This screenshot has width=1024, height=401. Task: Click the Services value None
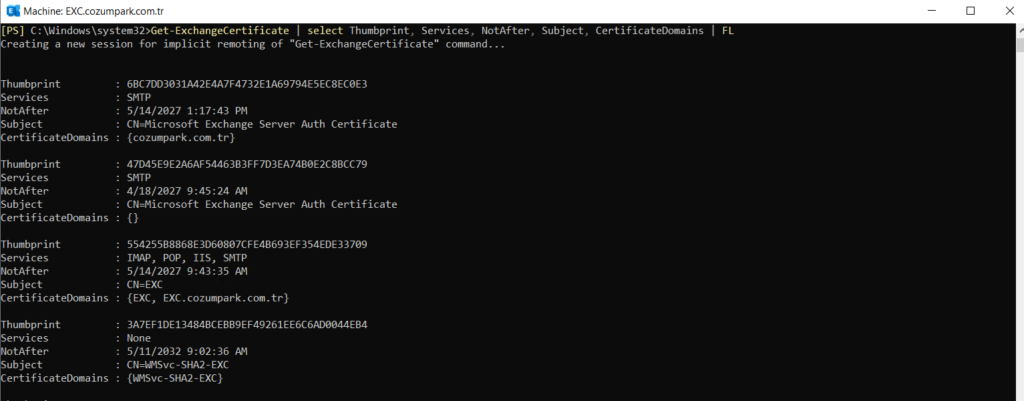coord(138,338)
